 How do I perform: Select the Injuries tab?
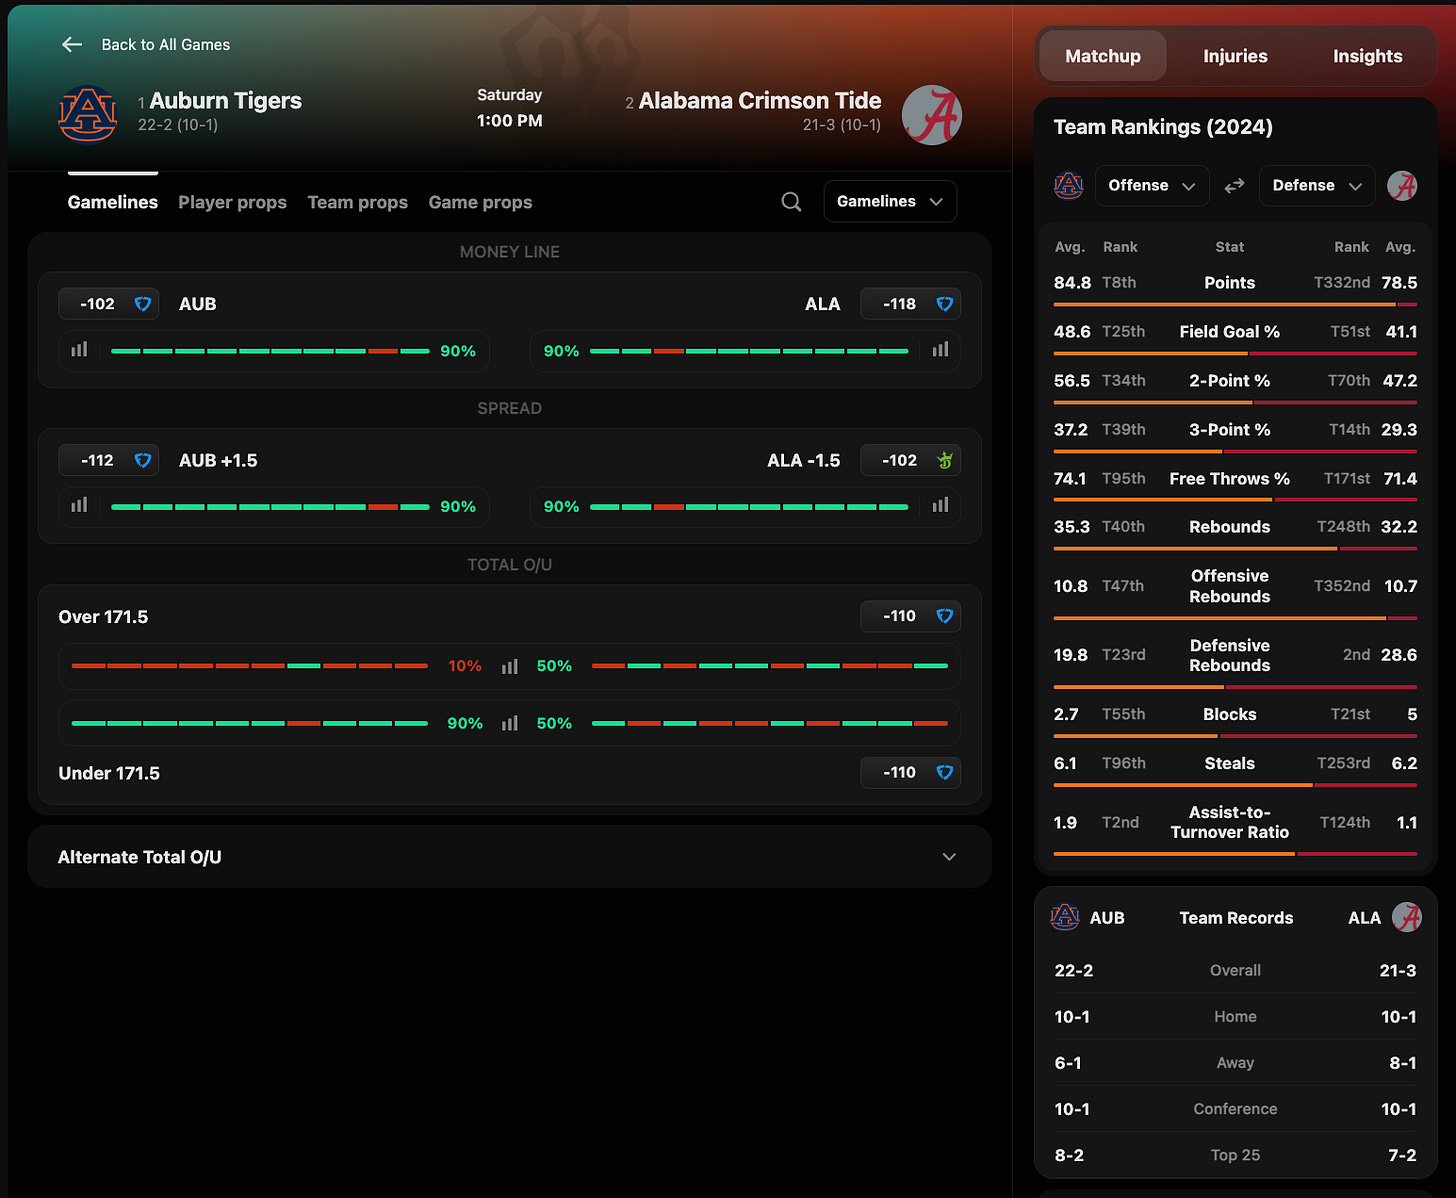click(1235, 56)
